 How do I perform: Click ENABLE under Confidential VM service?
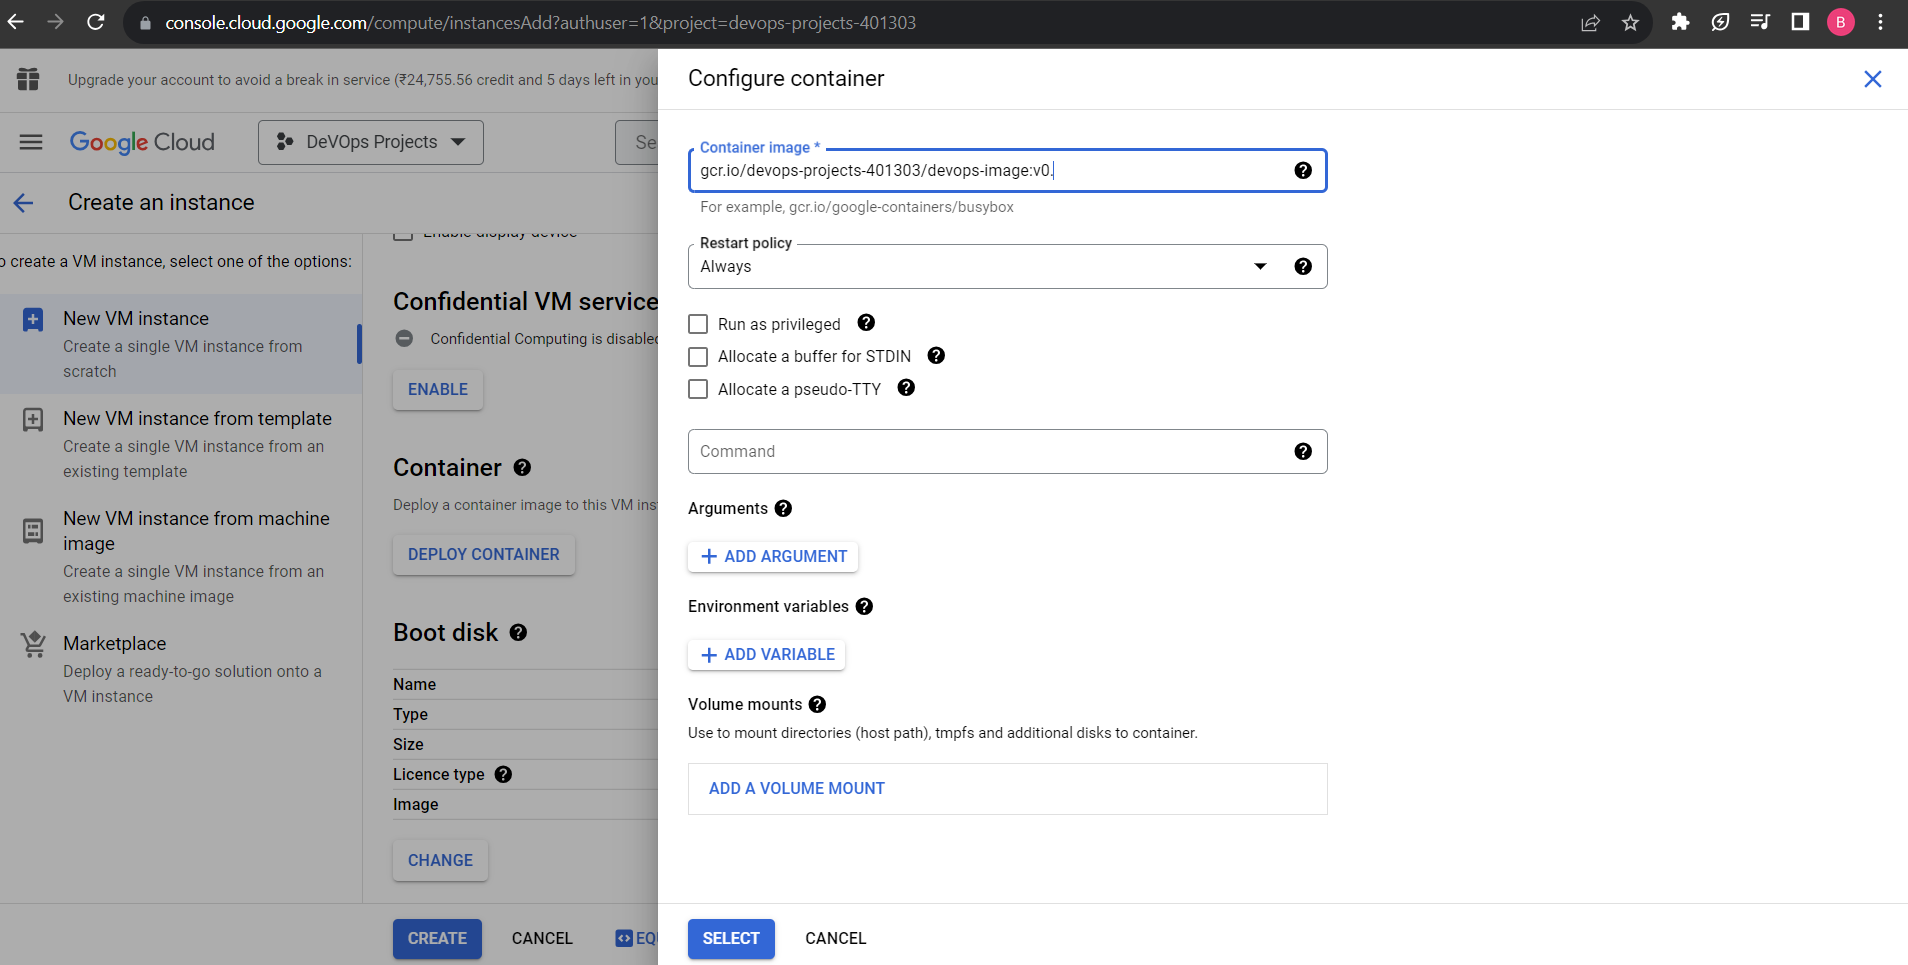tap(438, 389)
